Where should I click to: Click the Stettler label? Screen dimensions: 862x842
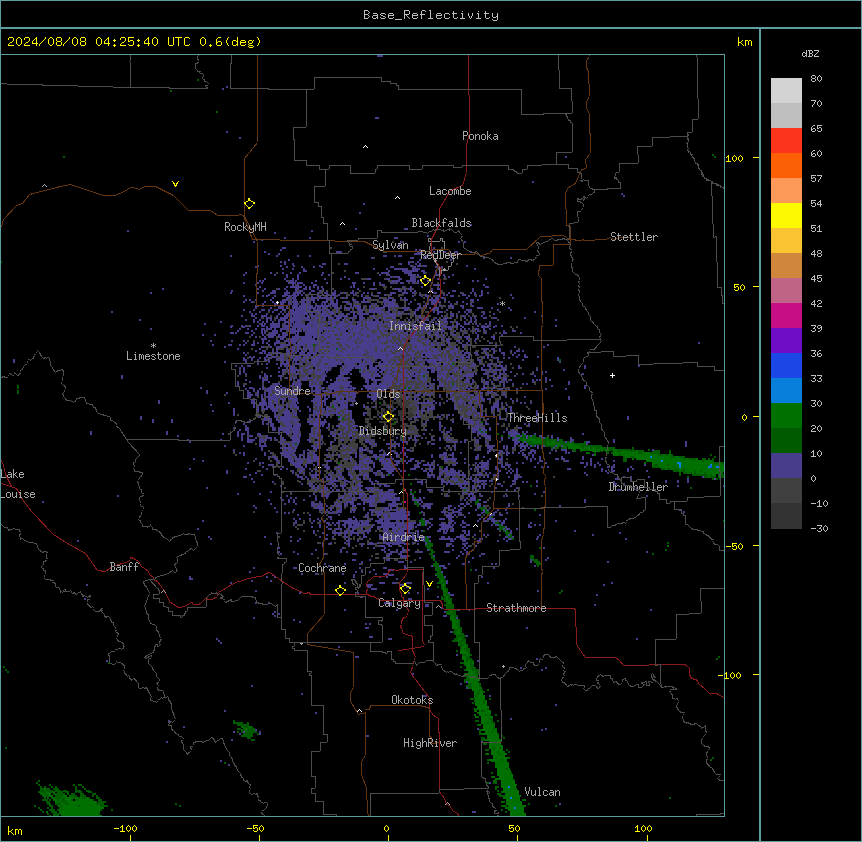pos(634,237)
